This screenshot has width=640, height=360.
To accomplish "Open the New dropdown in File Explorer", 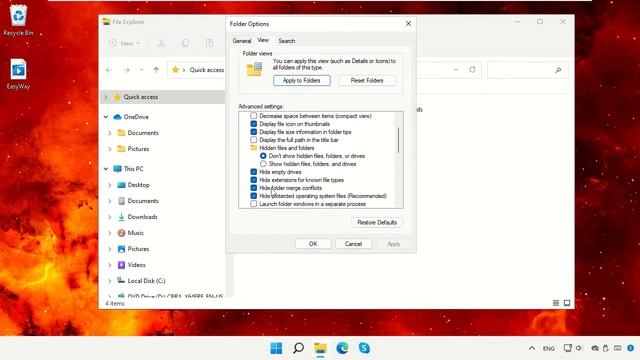I will (124, 43).
